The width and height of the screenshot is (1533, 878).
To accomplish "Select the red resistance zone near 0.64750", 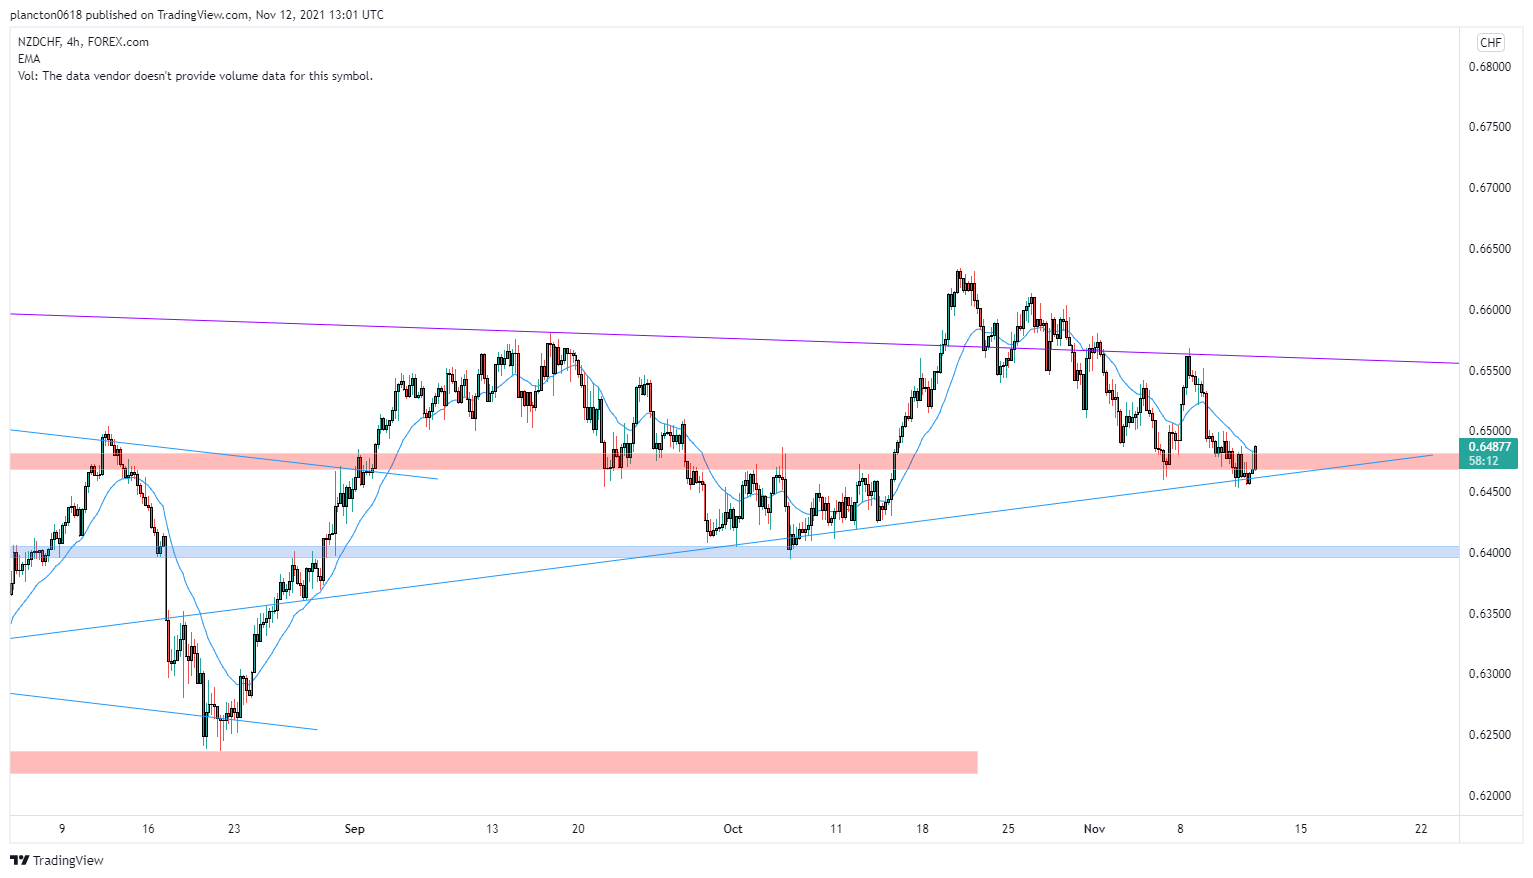I will [734, 461].
